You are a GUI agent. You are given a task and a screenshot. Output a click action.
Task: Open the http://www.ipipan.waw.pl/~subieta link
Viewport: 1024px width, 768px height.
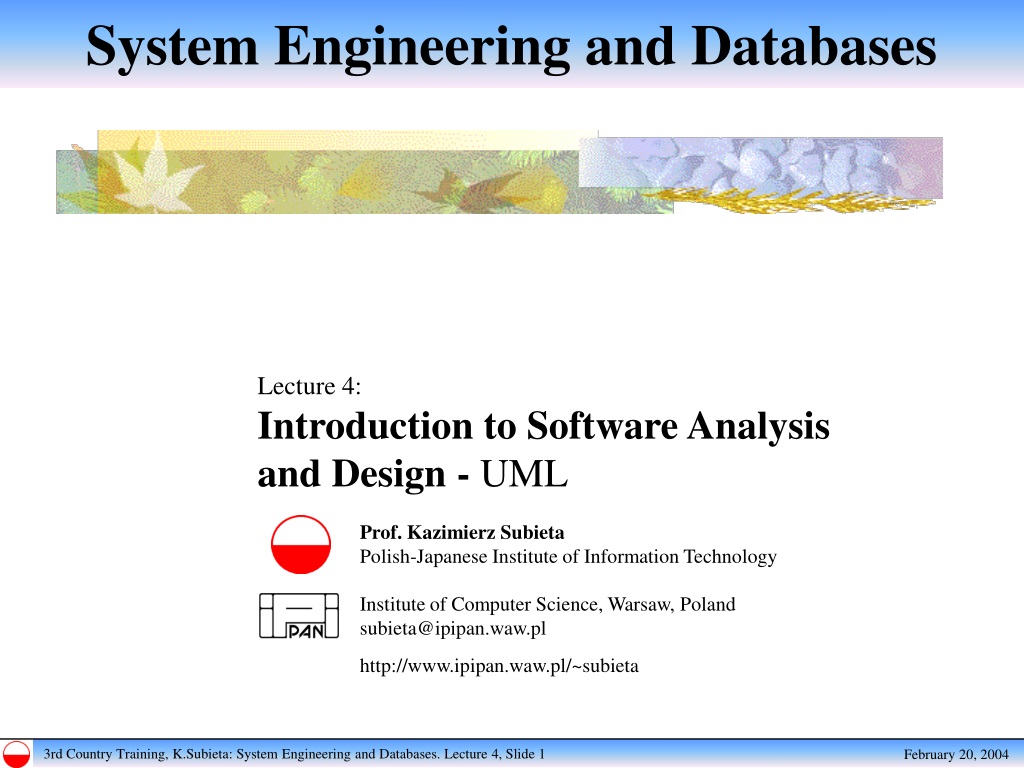tap(499, 666)
